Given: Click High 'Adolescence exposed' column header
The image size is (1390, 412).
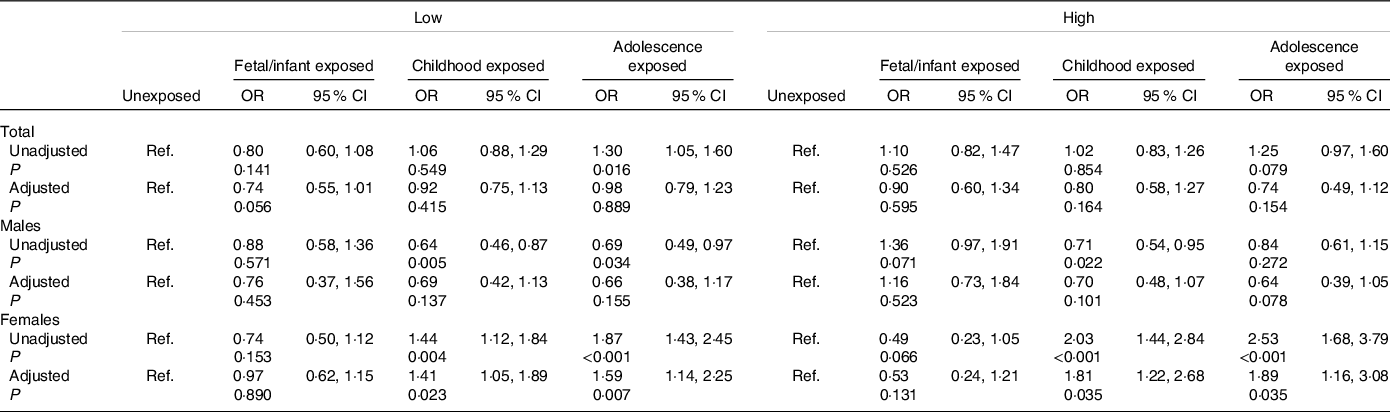Looking at the screenshot, I should coord(1311,57).
